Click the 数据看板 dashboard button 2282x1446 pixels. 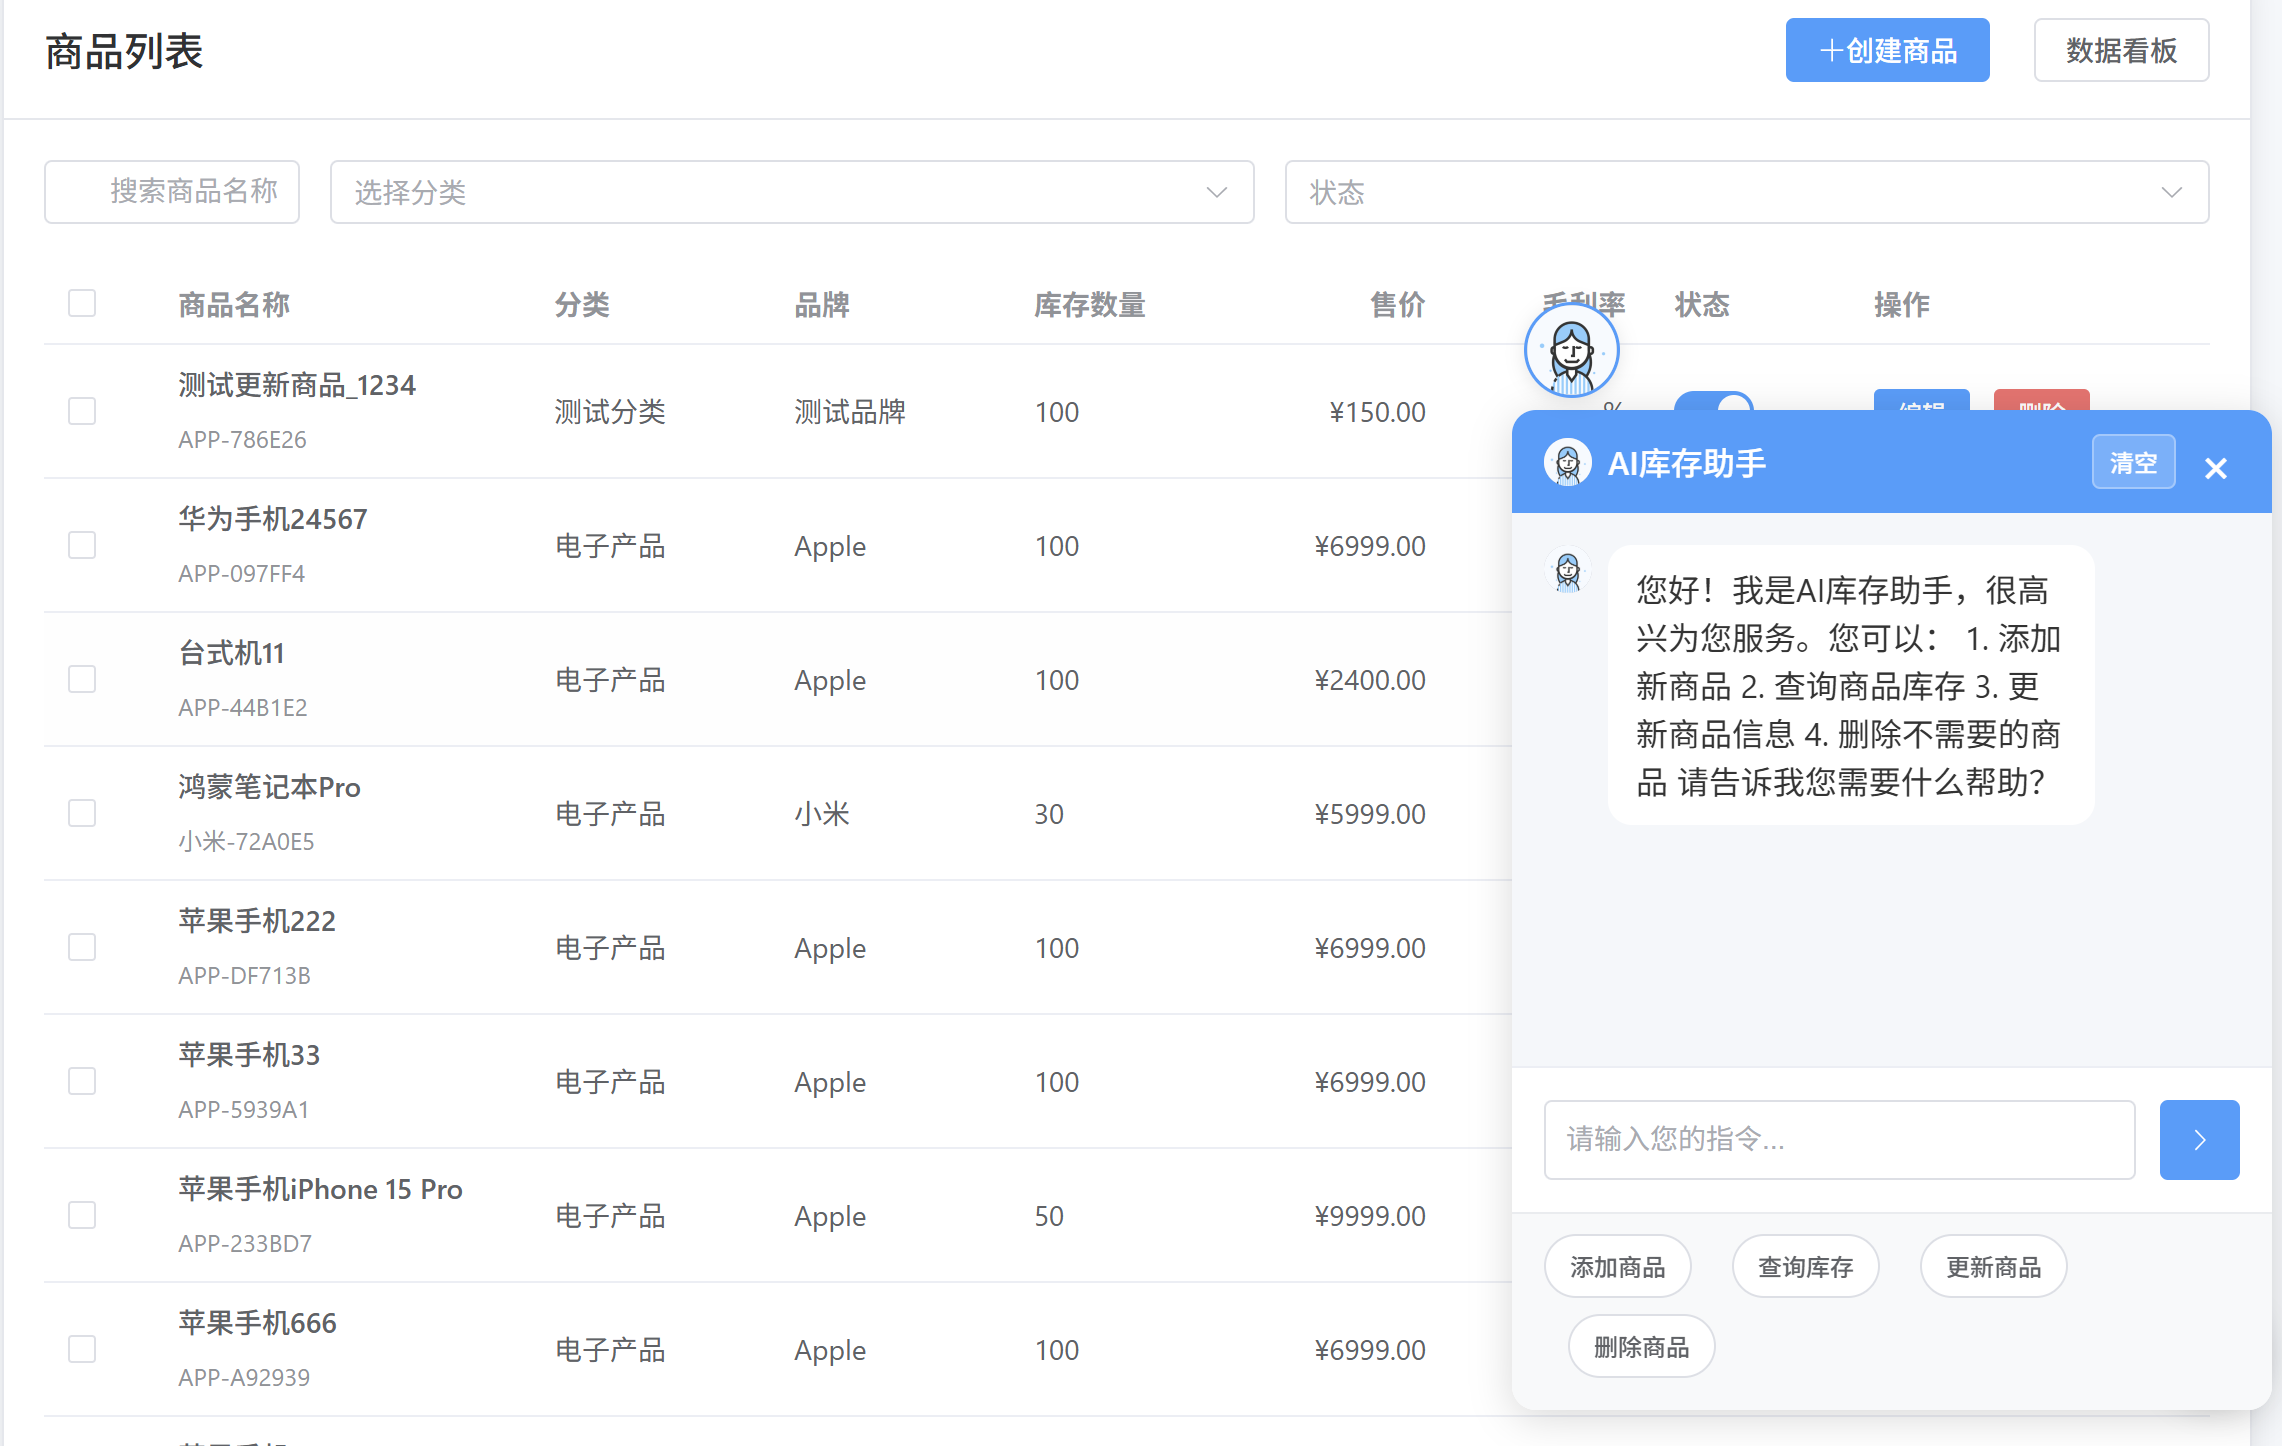pos(2120,50)
